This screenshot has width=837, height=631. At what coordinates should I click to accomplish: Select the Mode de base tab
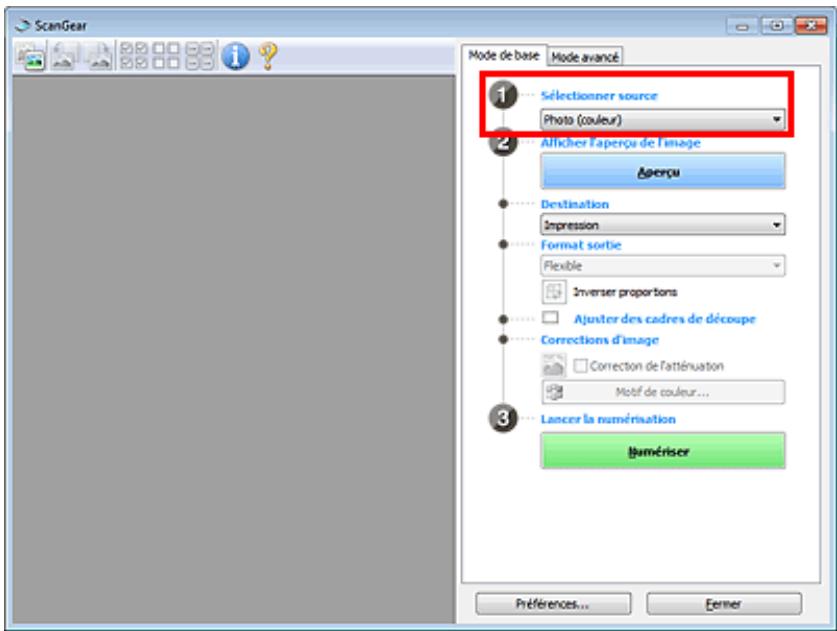(504, 55)
